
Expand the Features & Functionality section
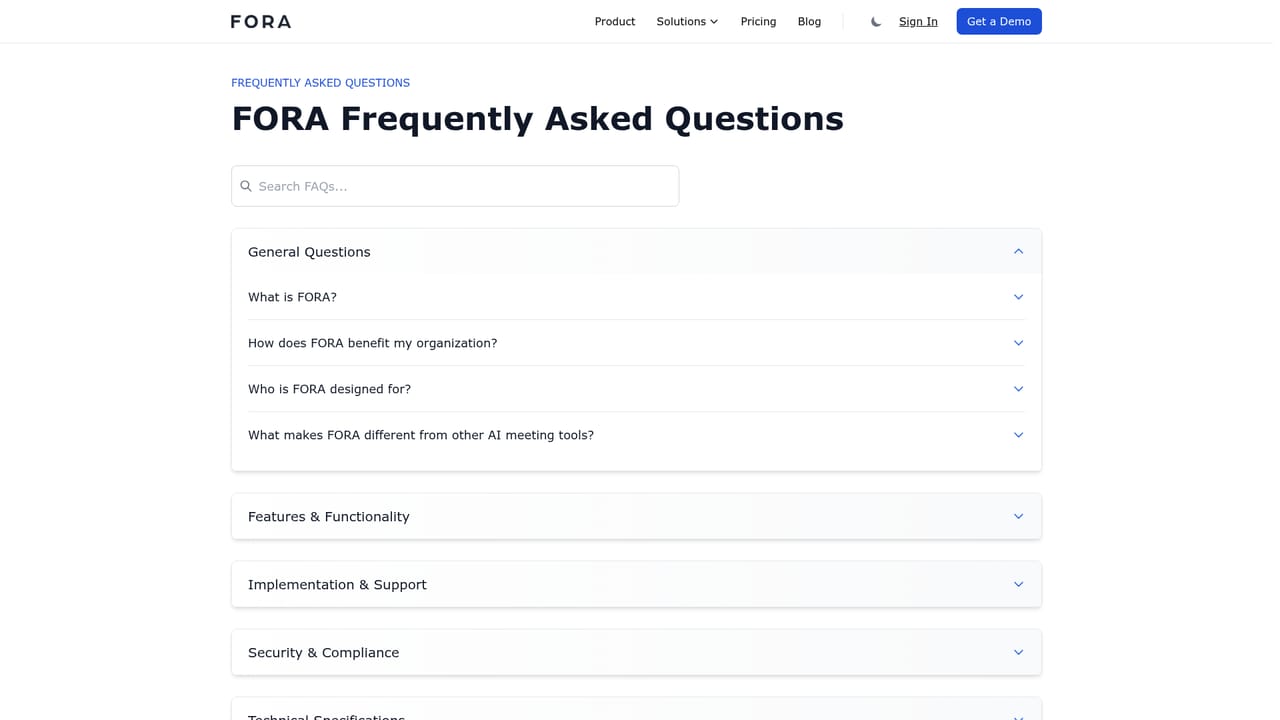(636, 516)
